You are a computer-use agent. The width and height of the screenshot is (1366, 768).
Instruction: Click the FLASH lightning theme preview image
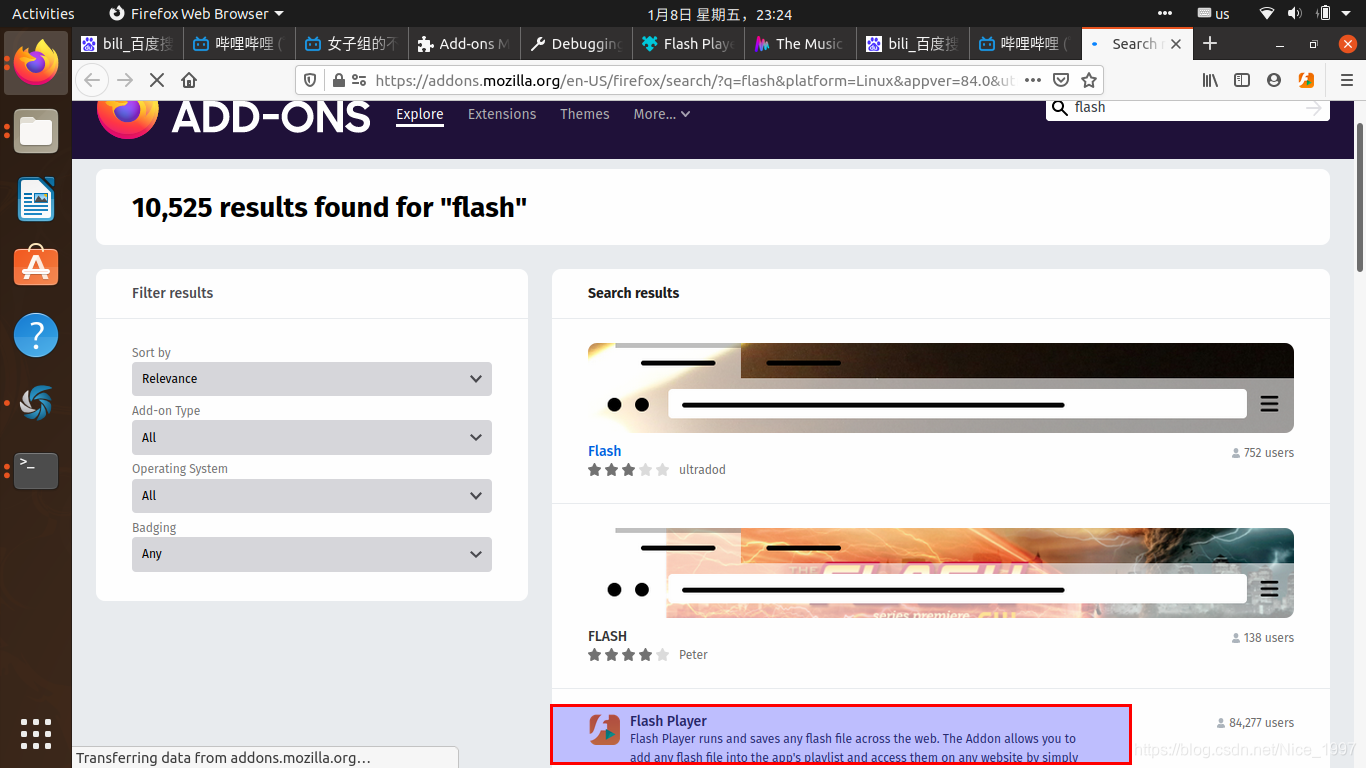pos(941,573)
